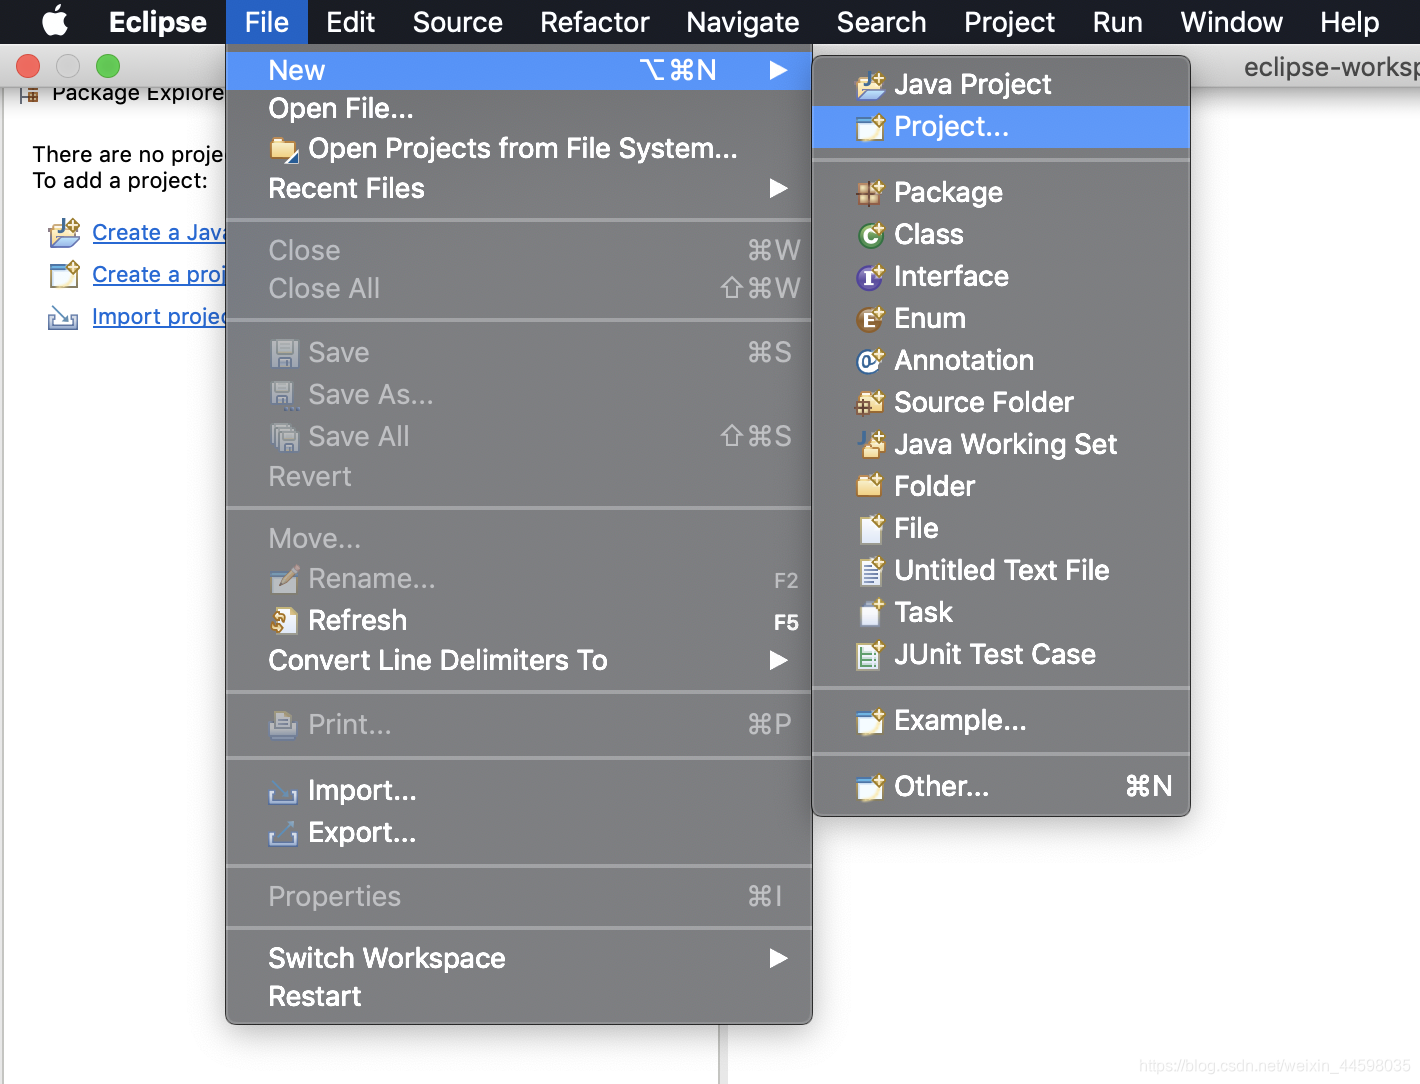Select Interface from New submenu
1420x1084 pixels.
click(1001, 277)
